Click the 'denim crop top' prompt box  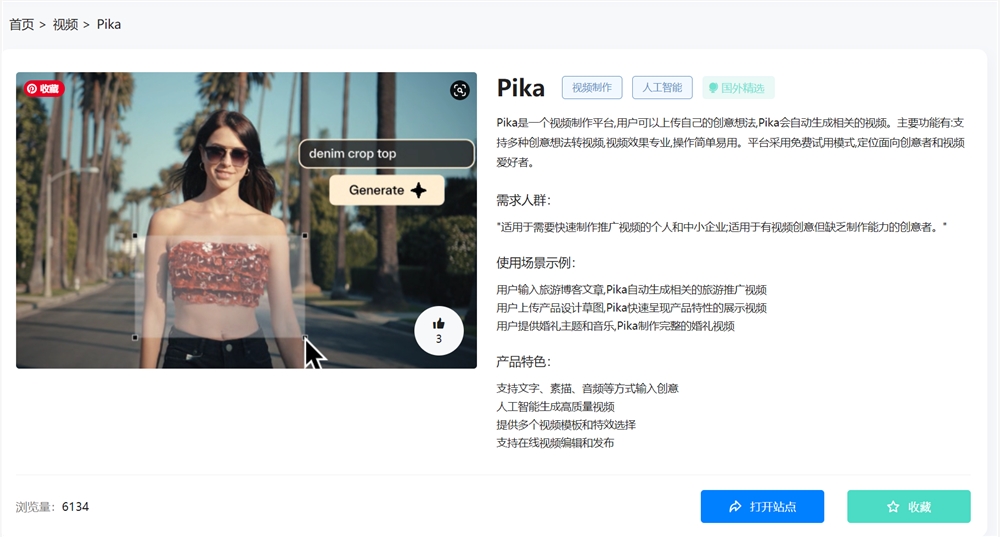[x=386, y=154]
